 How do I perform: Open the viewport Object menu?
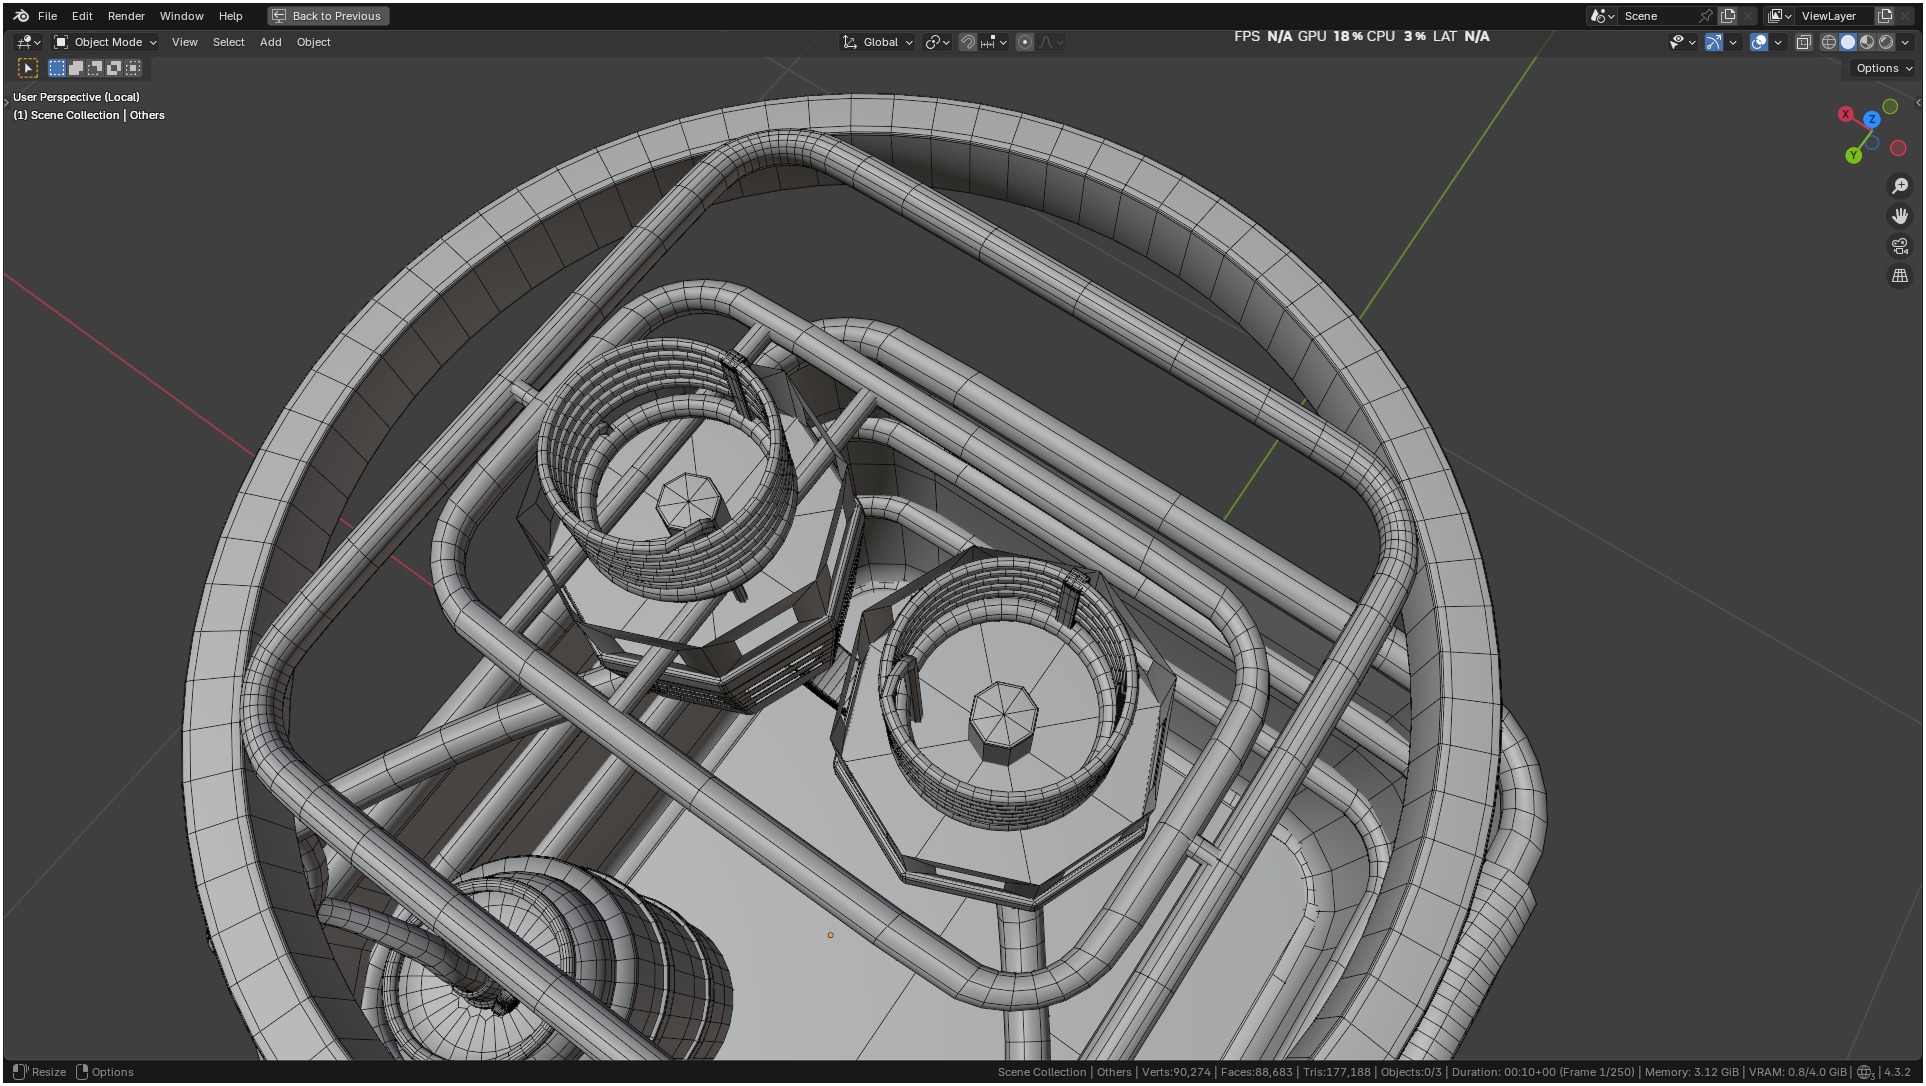click(x=313, y=42)
